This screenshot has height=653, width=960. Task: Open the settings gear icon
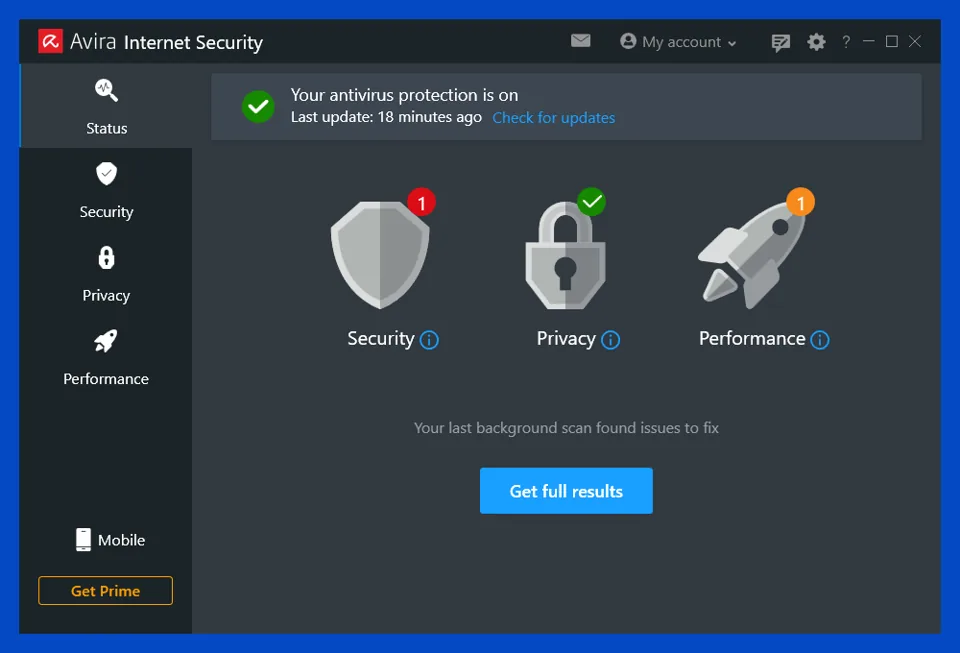pos(817,42)
